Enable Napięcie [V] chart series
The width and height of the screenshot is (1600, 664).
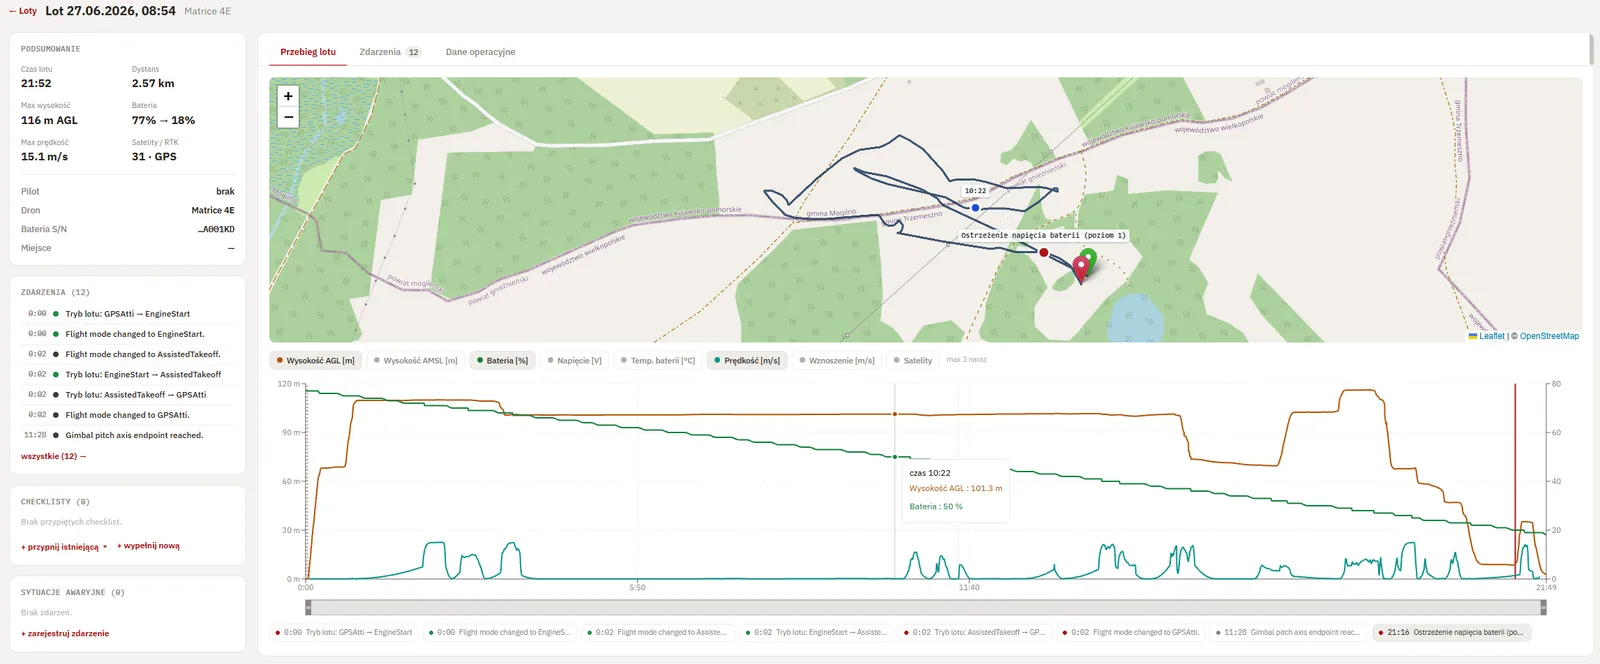coord(574,360)
